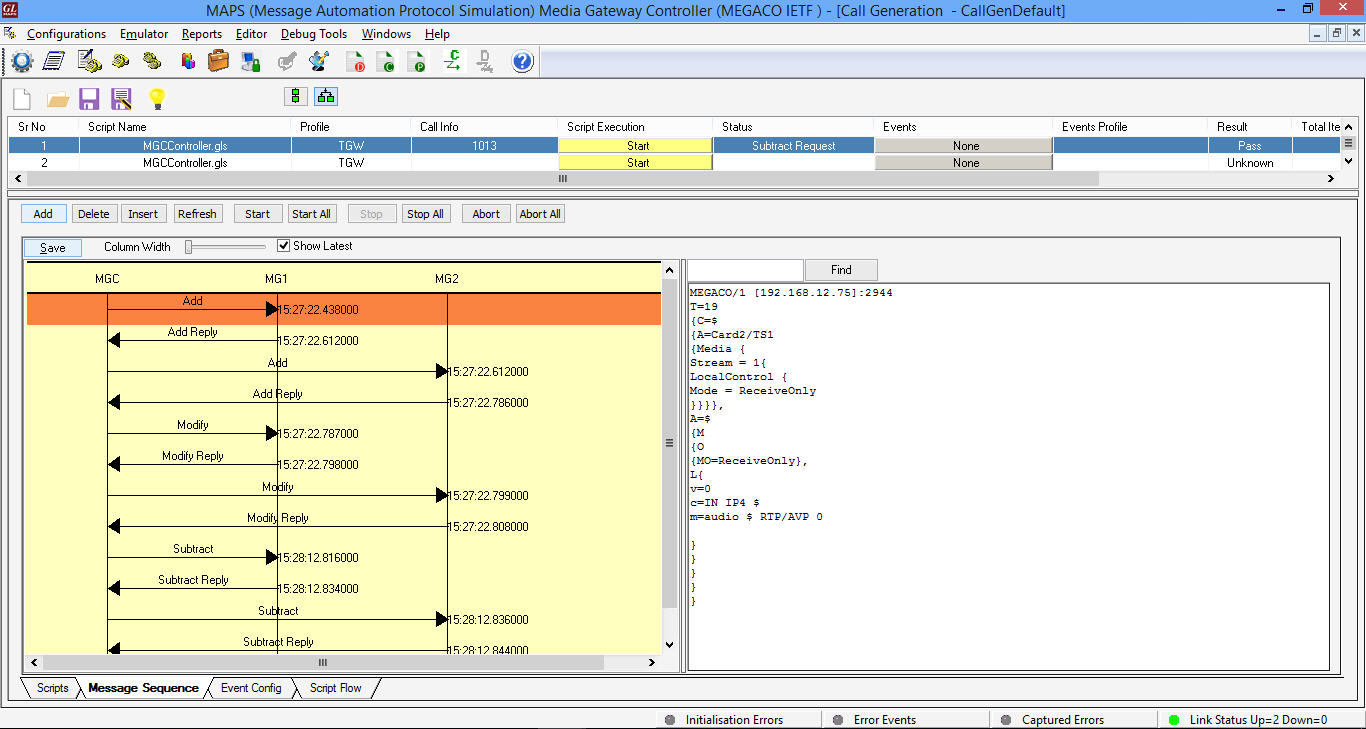Click the Start All button

[311, 214]
